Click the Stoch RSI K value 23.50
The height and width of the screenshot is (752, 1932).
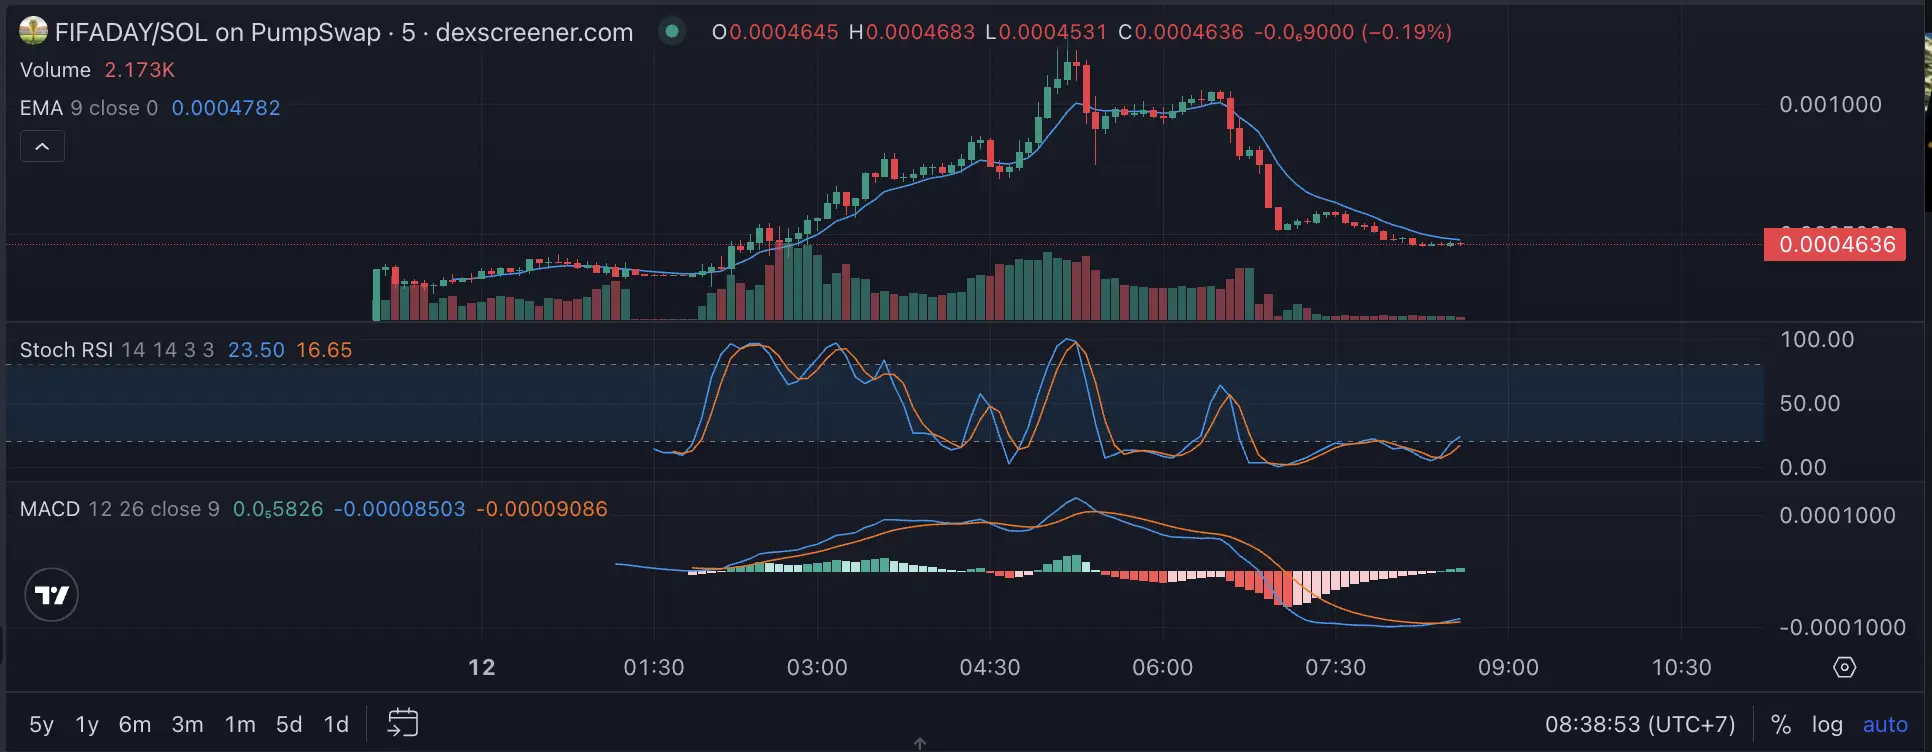pyautogui.click(x=256, y=350)
